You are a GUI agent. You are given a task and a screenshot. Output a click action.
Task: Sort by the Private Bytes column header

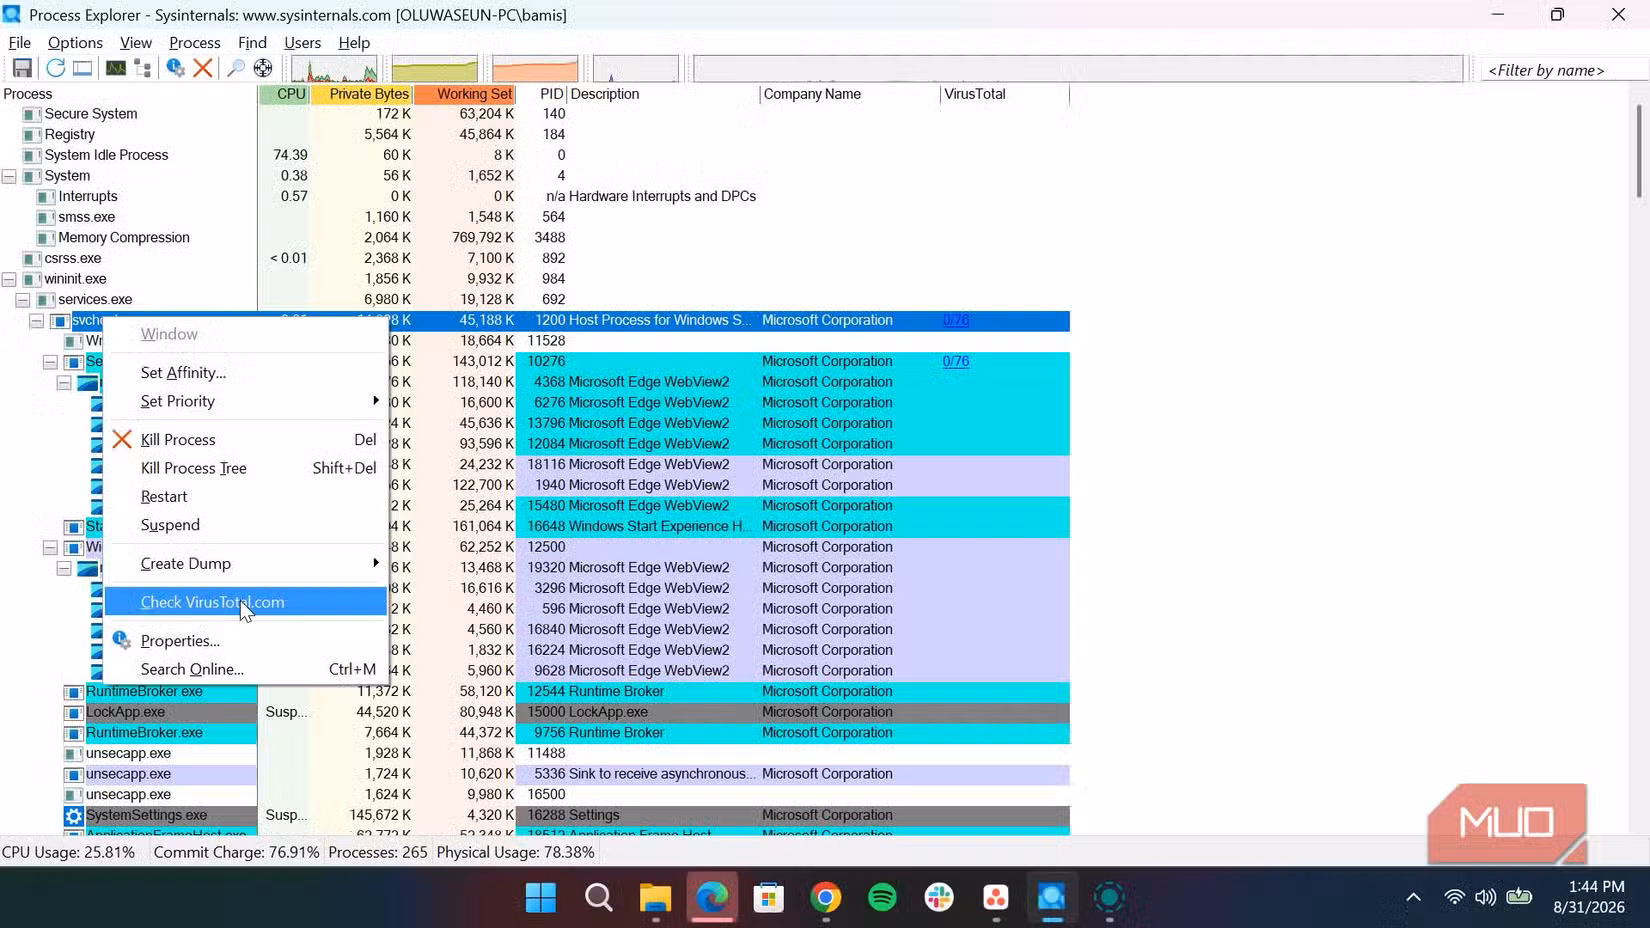pyautogui.click(x=361, y=94)
